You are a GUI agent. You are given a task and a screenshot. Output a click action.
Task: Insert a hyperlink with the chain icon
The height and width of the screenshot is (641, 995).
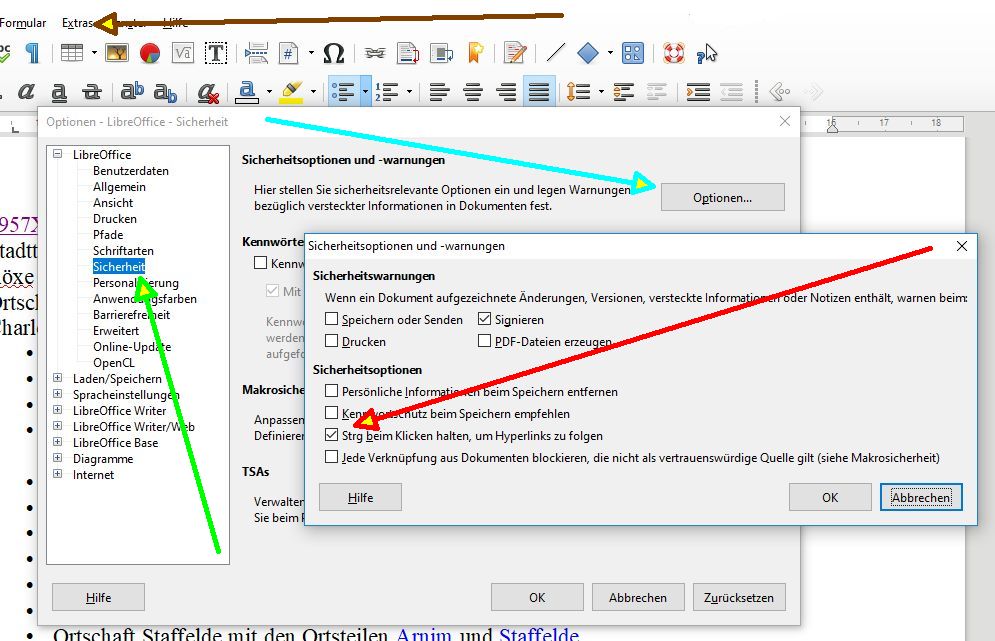[375, 53]
